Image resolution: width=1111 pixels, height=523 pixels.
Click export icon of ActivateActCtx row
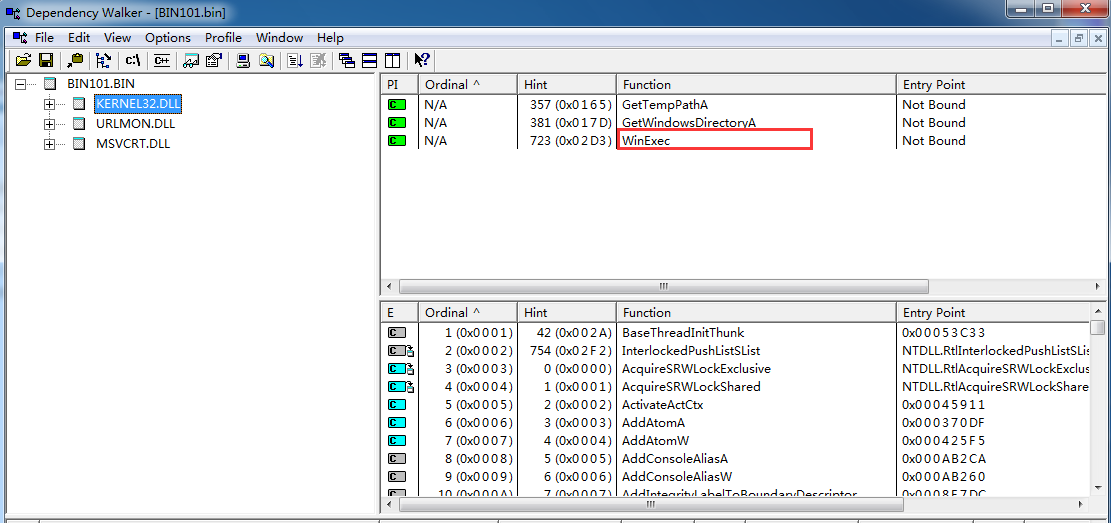point(397,405)
